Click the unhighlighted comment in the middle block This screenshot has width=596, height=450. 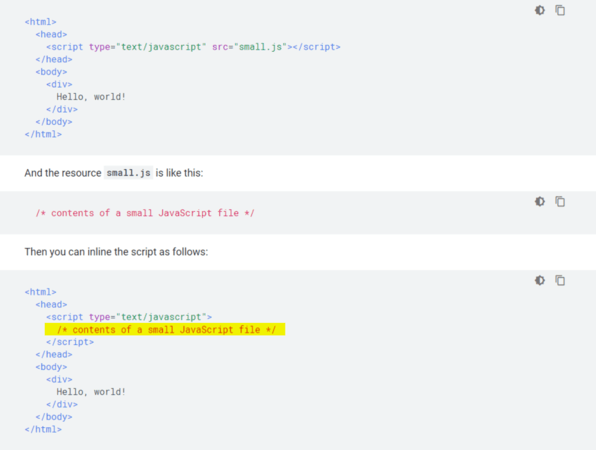click(145, 213)
